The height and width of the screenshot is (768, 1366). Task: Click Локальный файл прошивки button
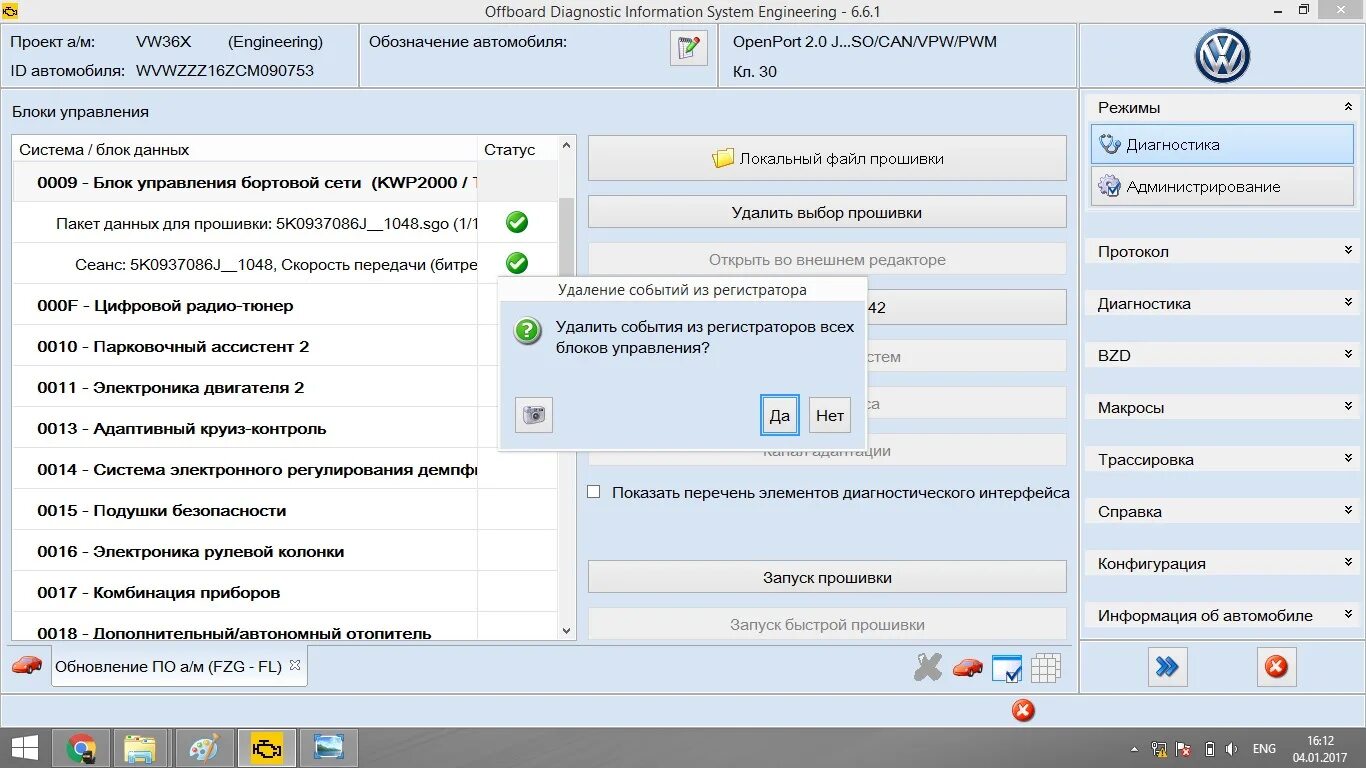(x=827, y=158)
